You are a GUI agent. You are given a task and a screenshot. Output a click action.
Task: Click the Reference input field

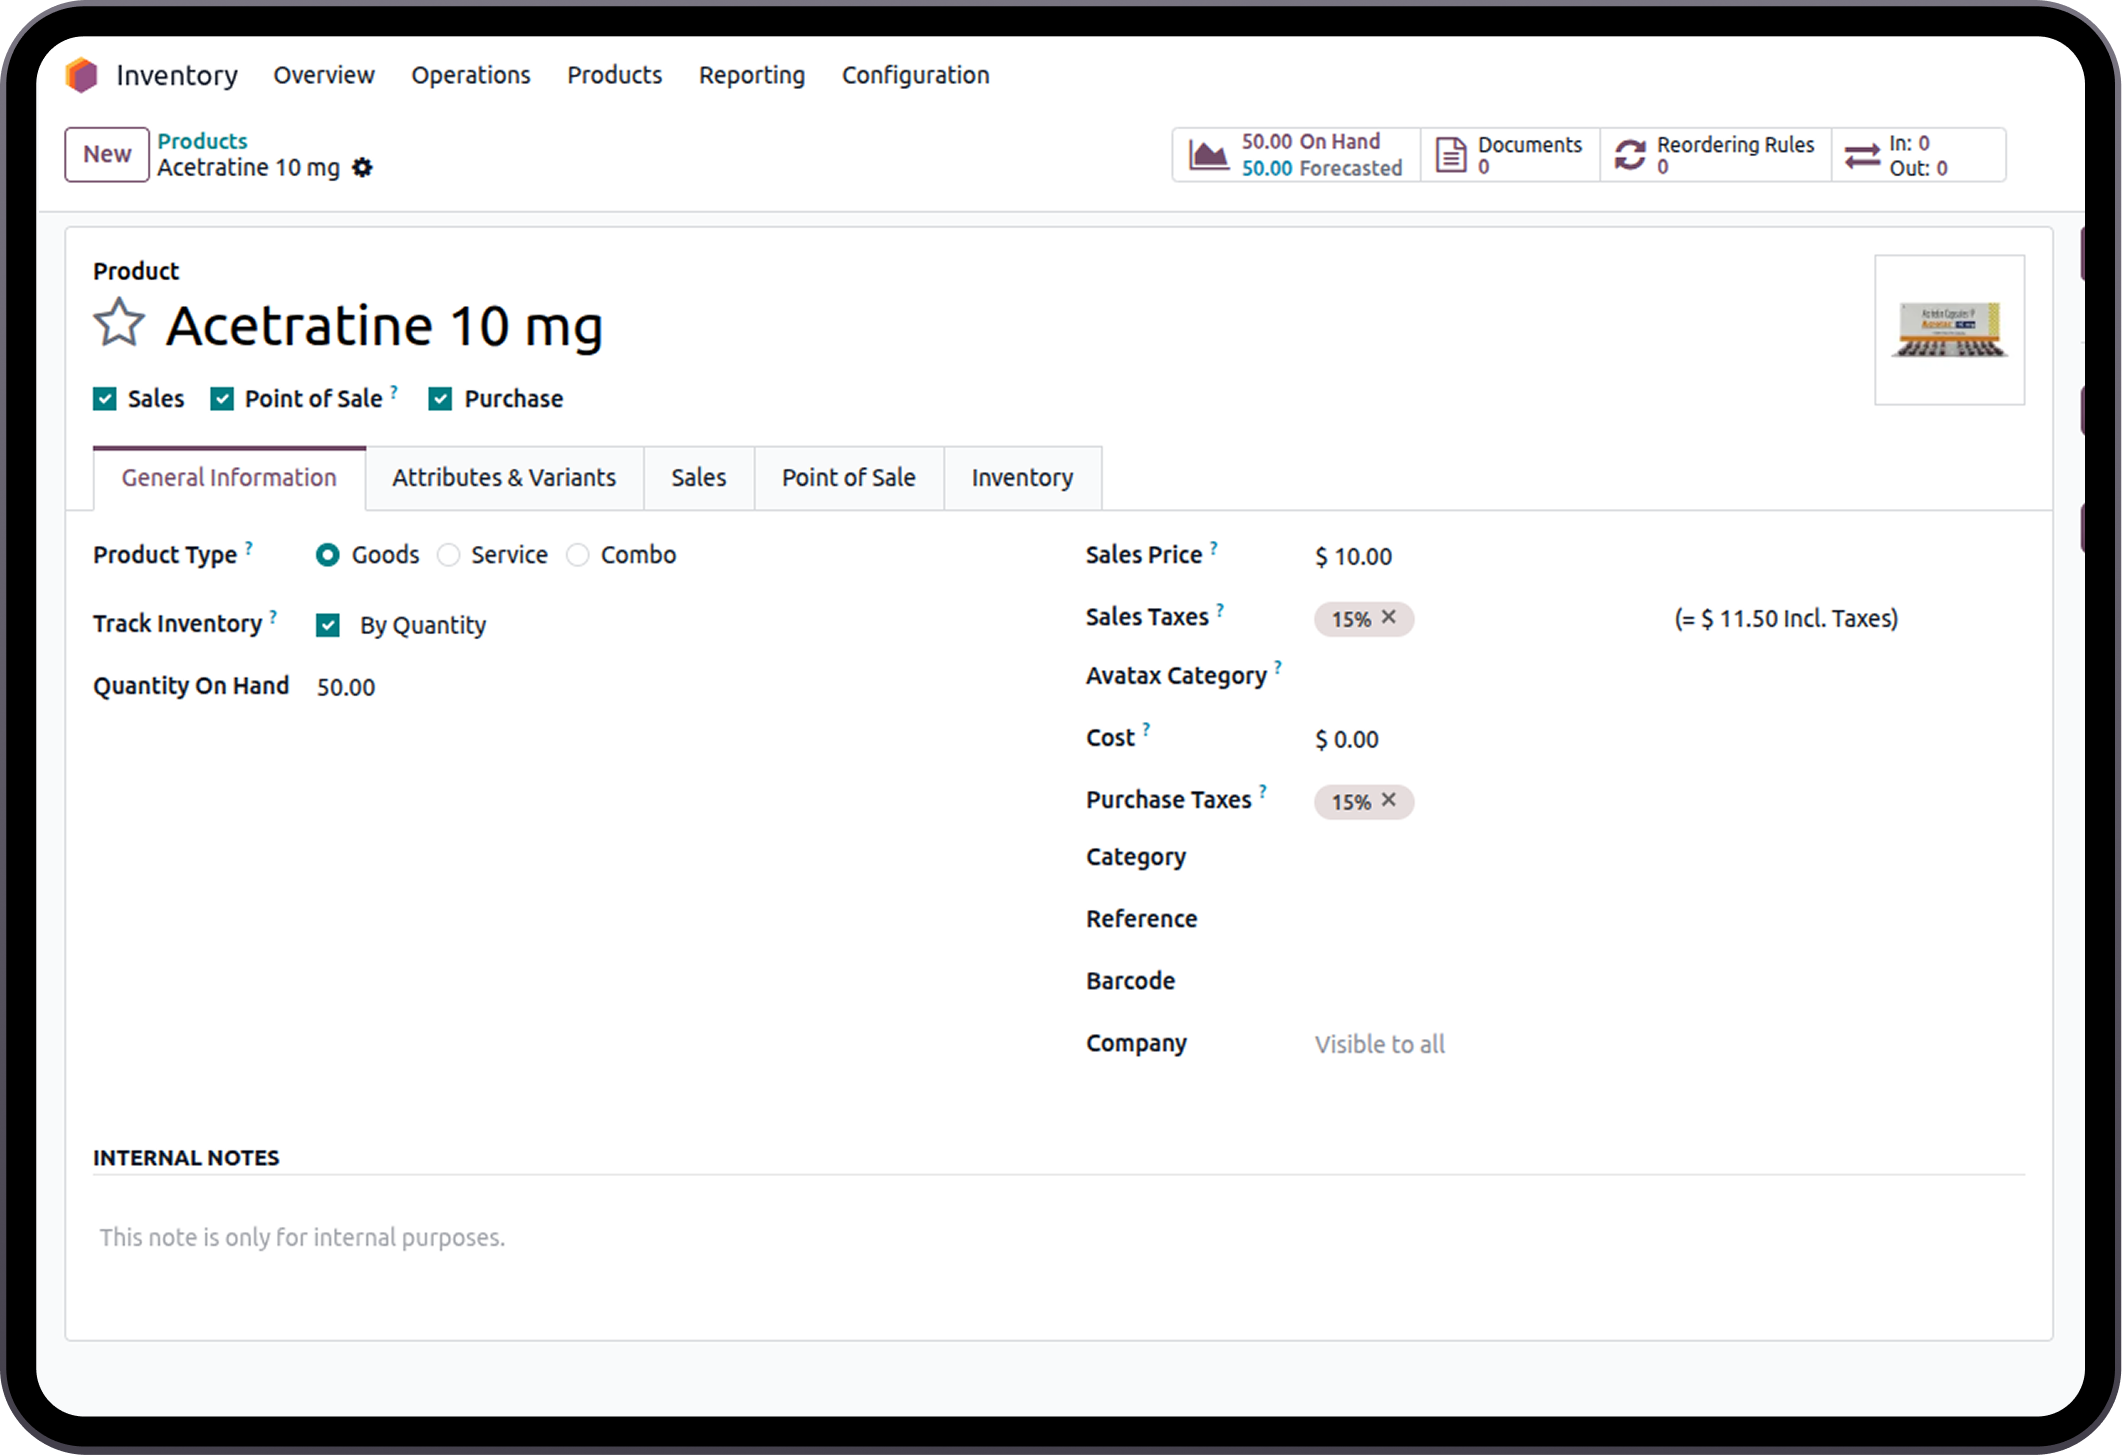pyautogui.click(x=1668, y=920)
